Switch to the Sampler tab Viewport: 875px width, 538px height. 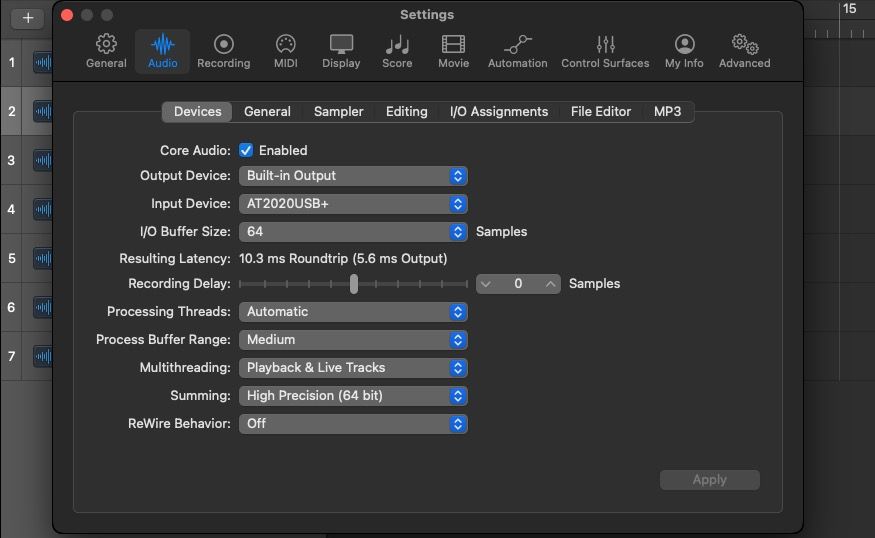tap(338, 112)
